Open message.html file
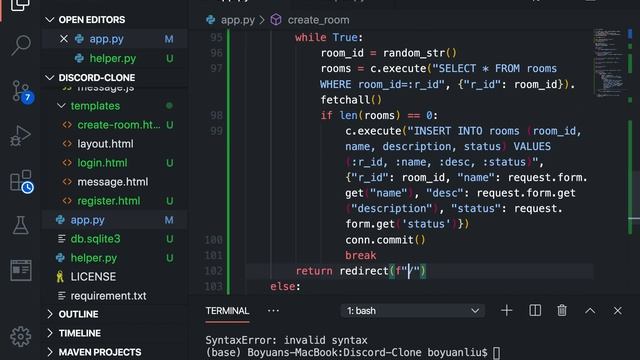Image resolution: width=640 pixels, height=360 pixels. (x=113, y=182)
